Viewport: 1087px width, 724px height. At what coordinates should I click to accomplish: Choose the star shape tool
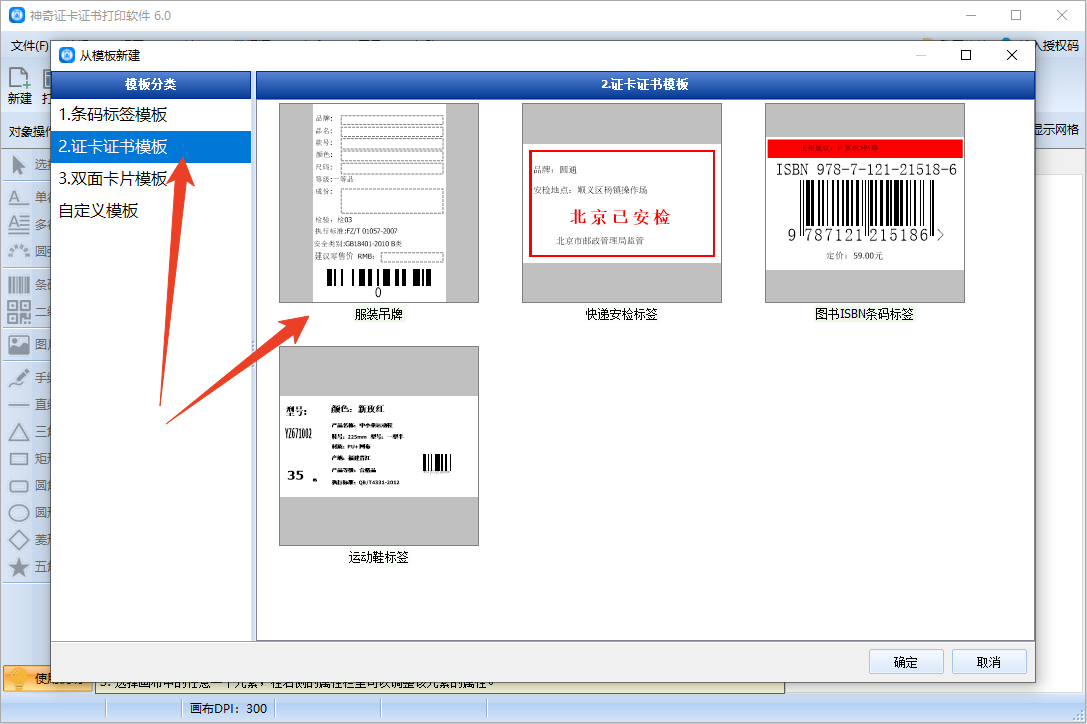[19, 567]
